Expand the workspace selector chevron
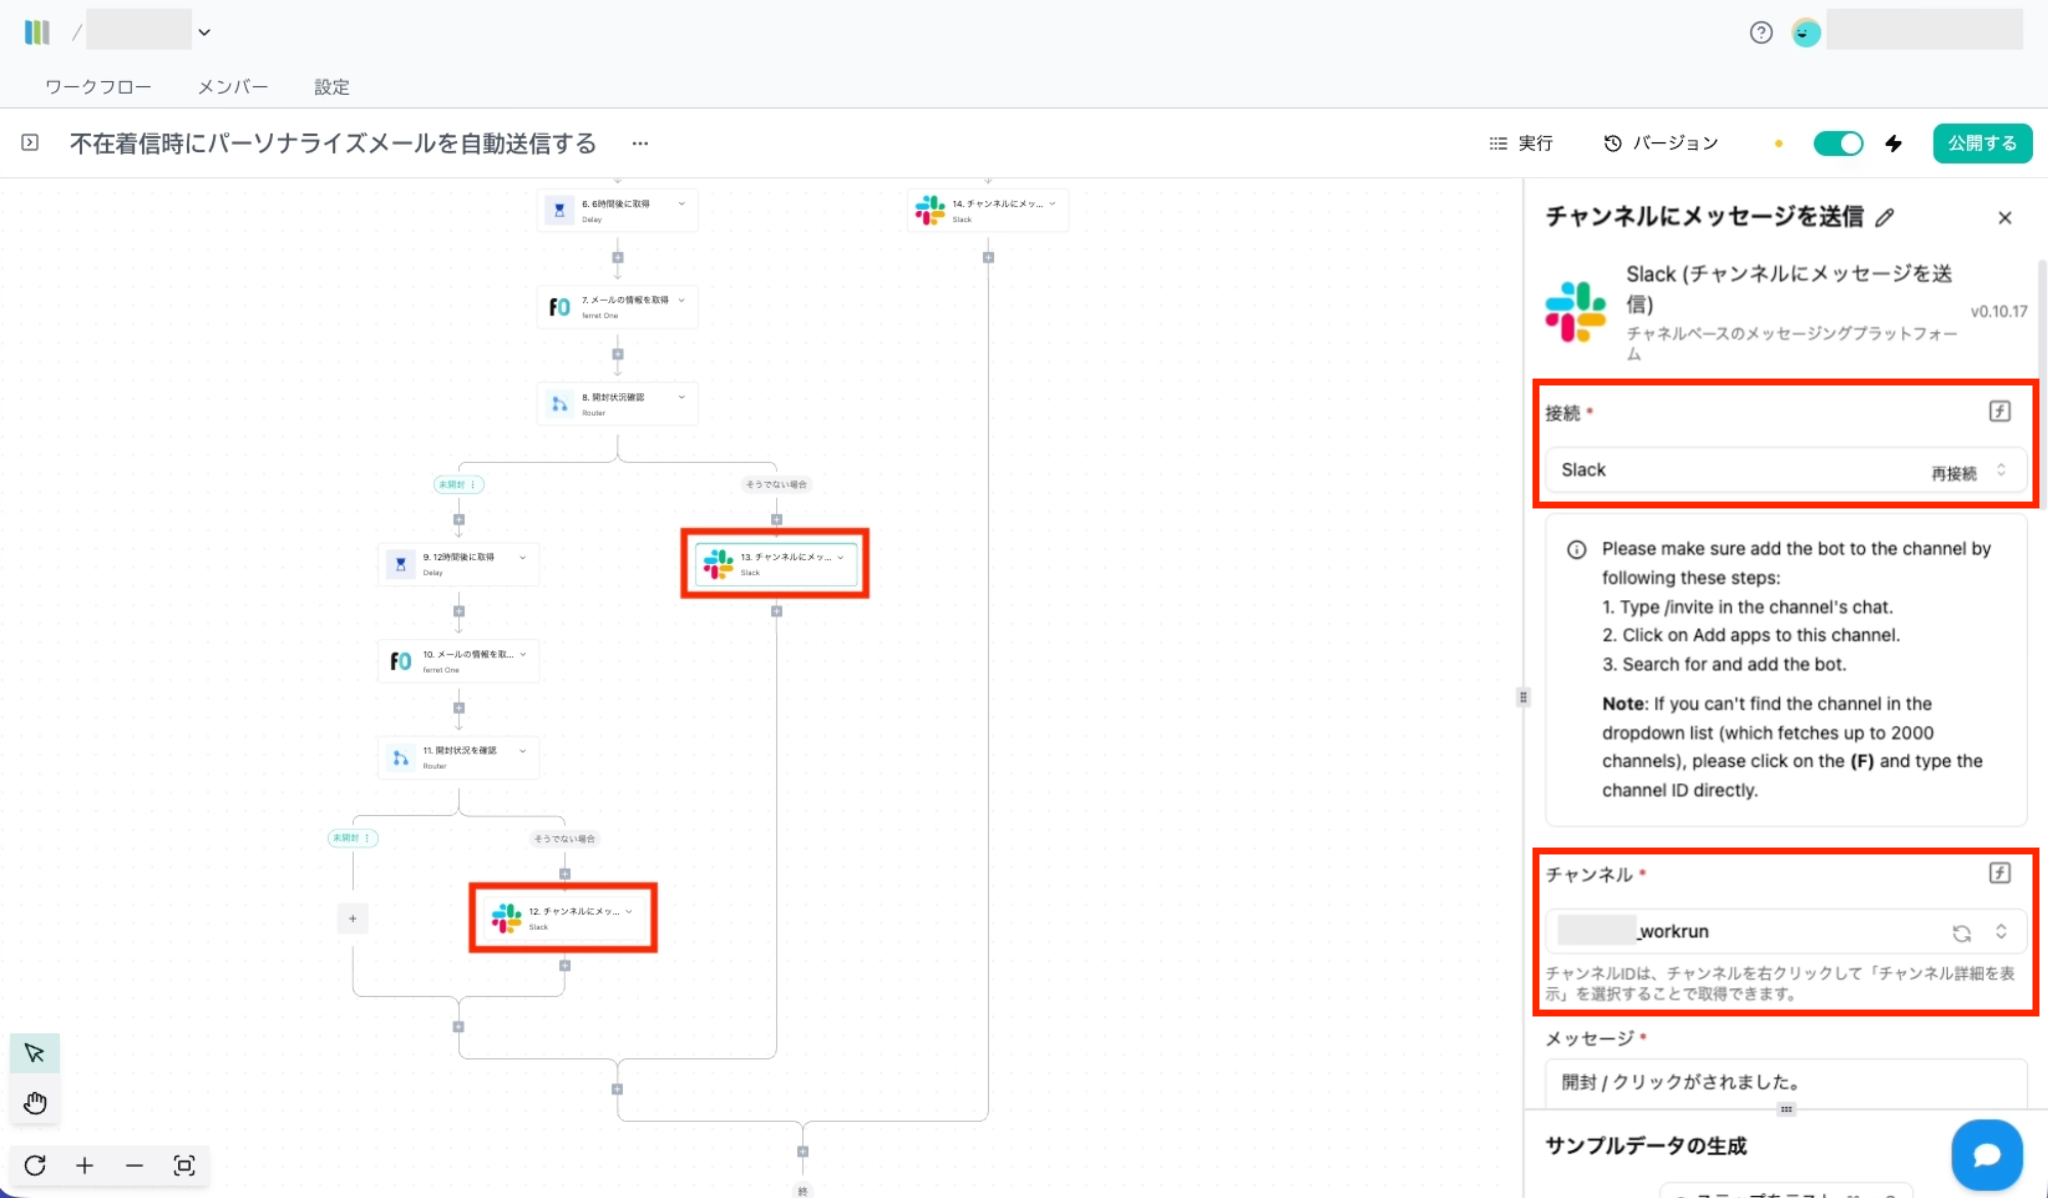The width and height of the screenshot is (2048, 1198). click(x=204, y=32)
